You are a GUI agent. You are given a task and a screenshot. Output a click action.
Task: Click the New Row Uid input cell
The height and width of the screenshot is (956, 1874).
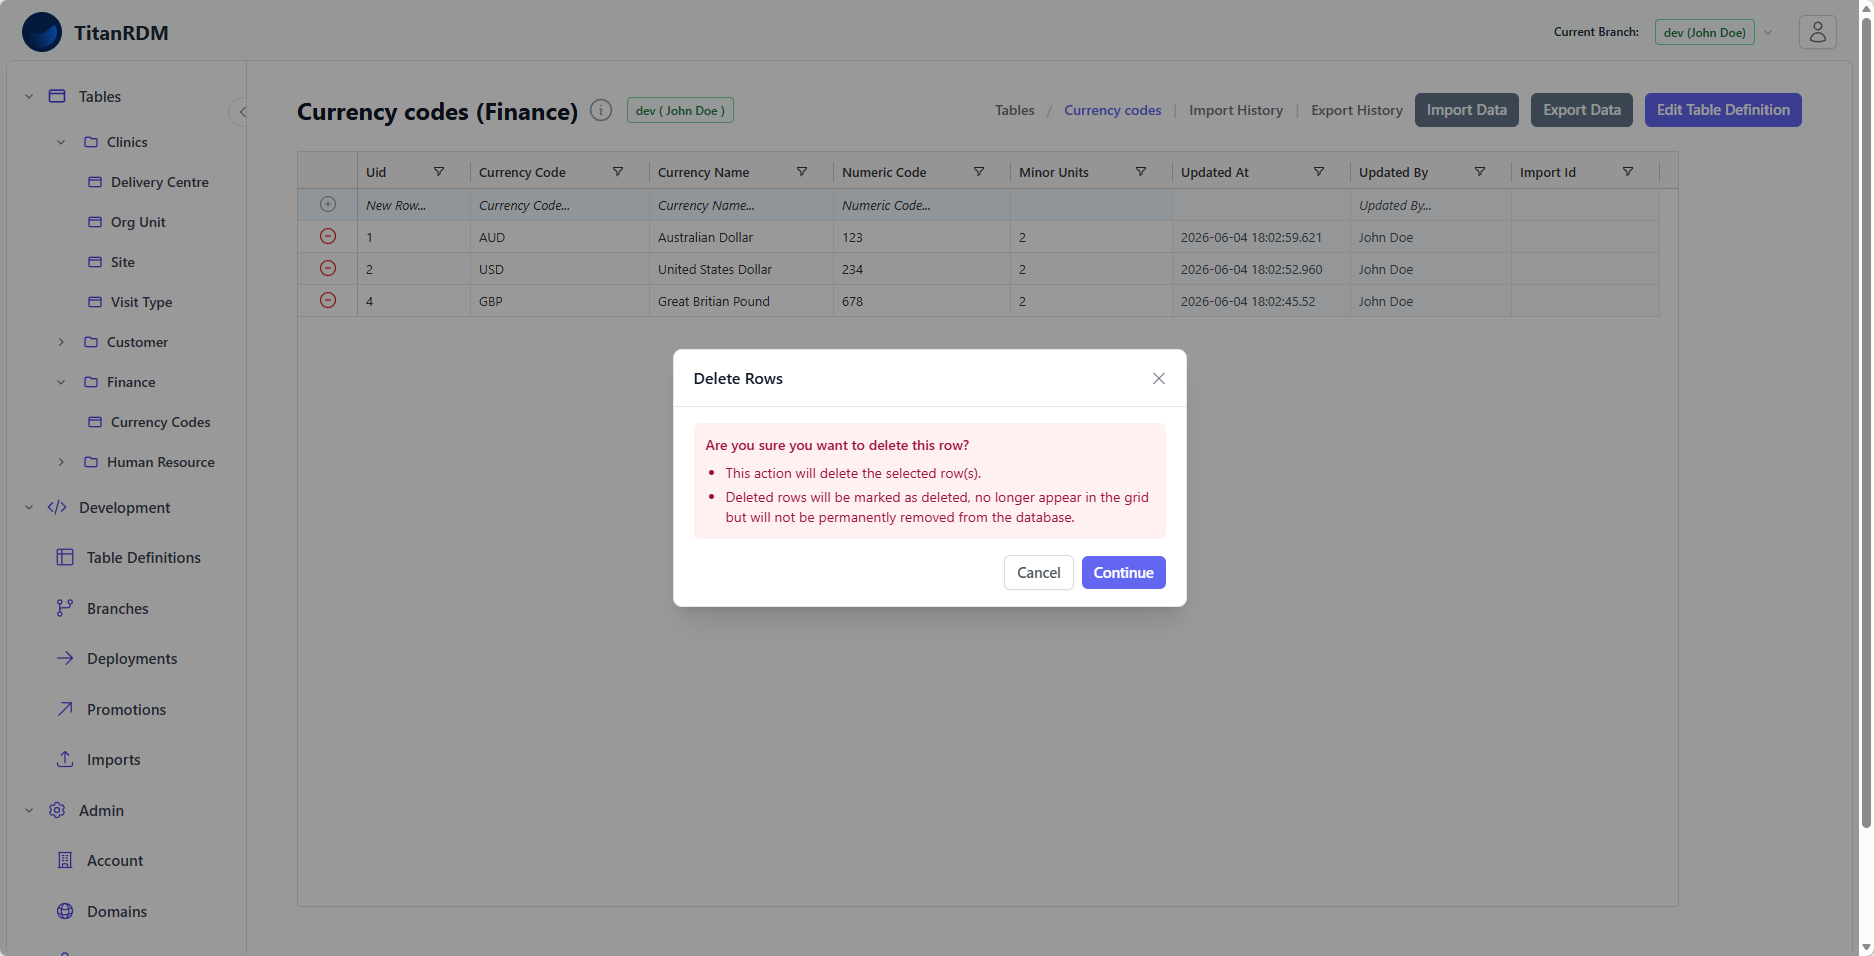[414, 205]
